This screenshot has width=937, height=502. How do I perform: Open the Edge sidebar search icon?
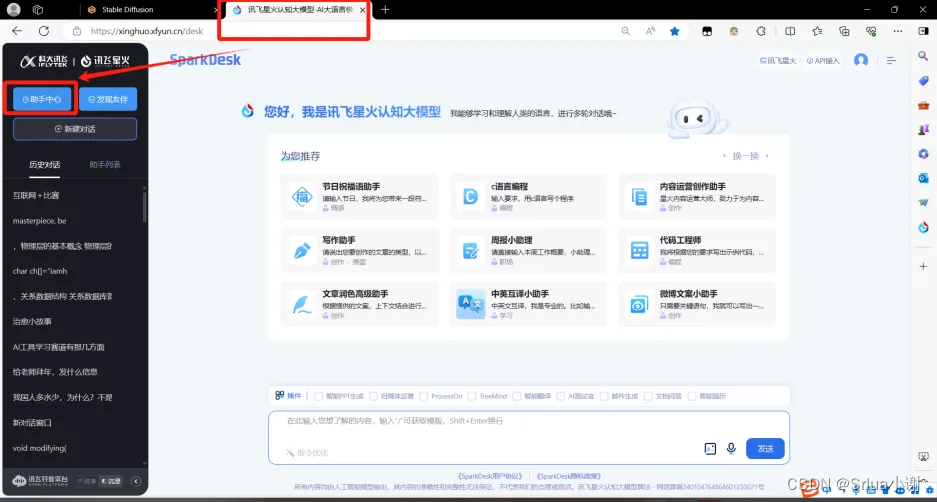(923, 56)
